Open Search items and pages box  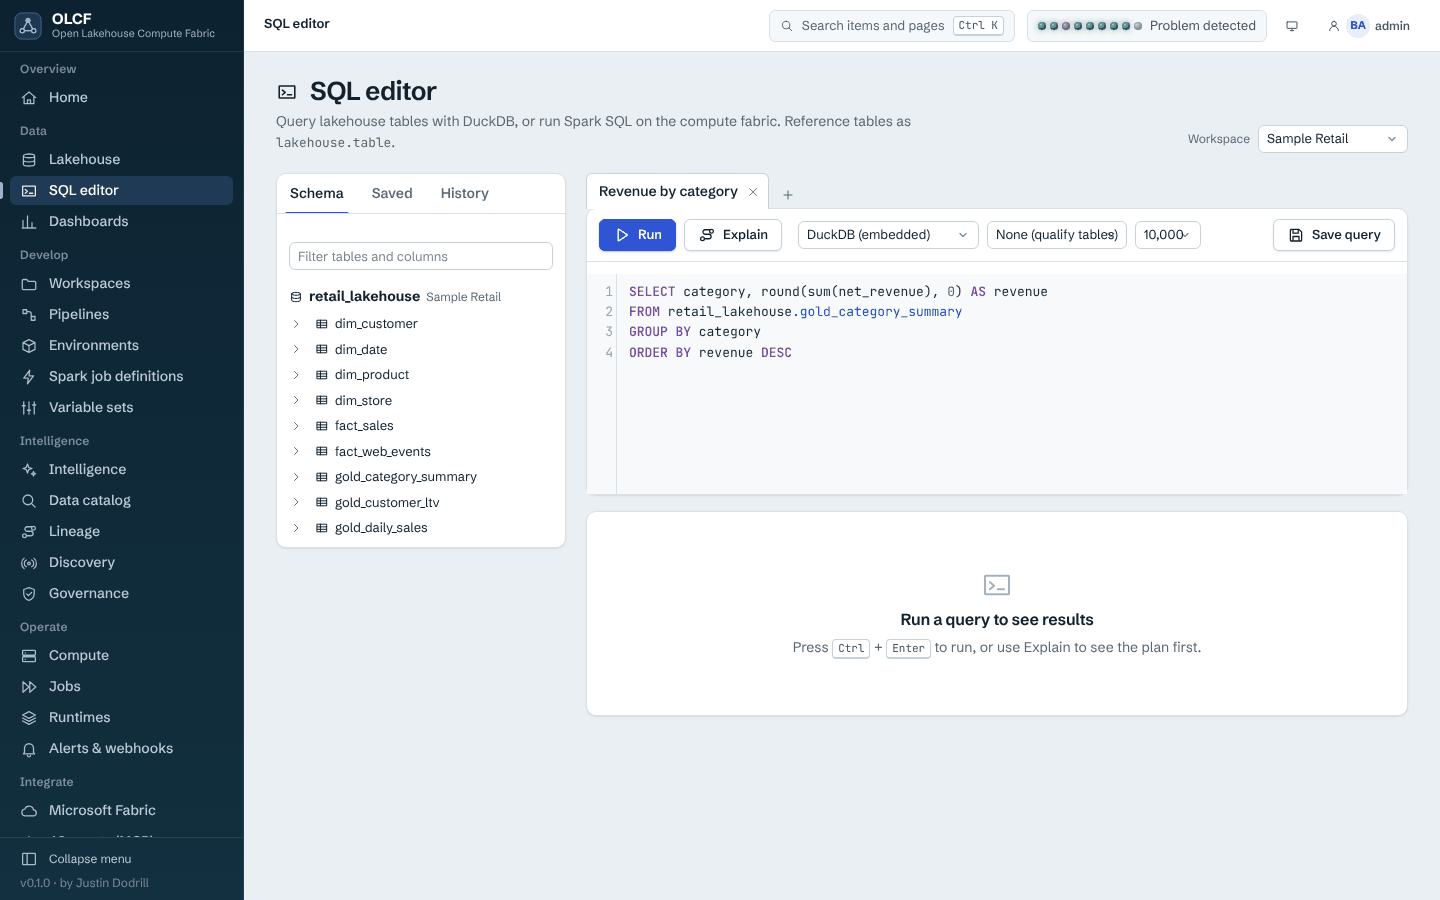tap(892, 26)
